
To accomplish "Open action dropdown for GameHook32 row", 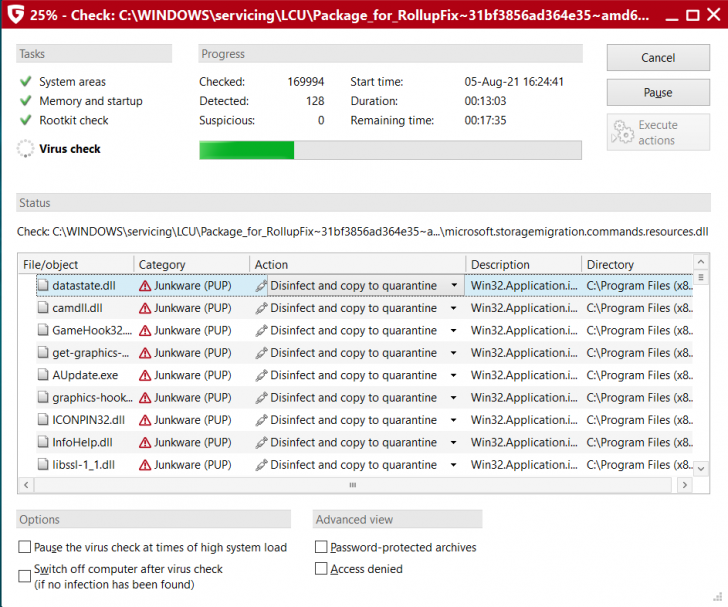I will (454, 330).
